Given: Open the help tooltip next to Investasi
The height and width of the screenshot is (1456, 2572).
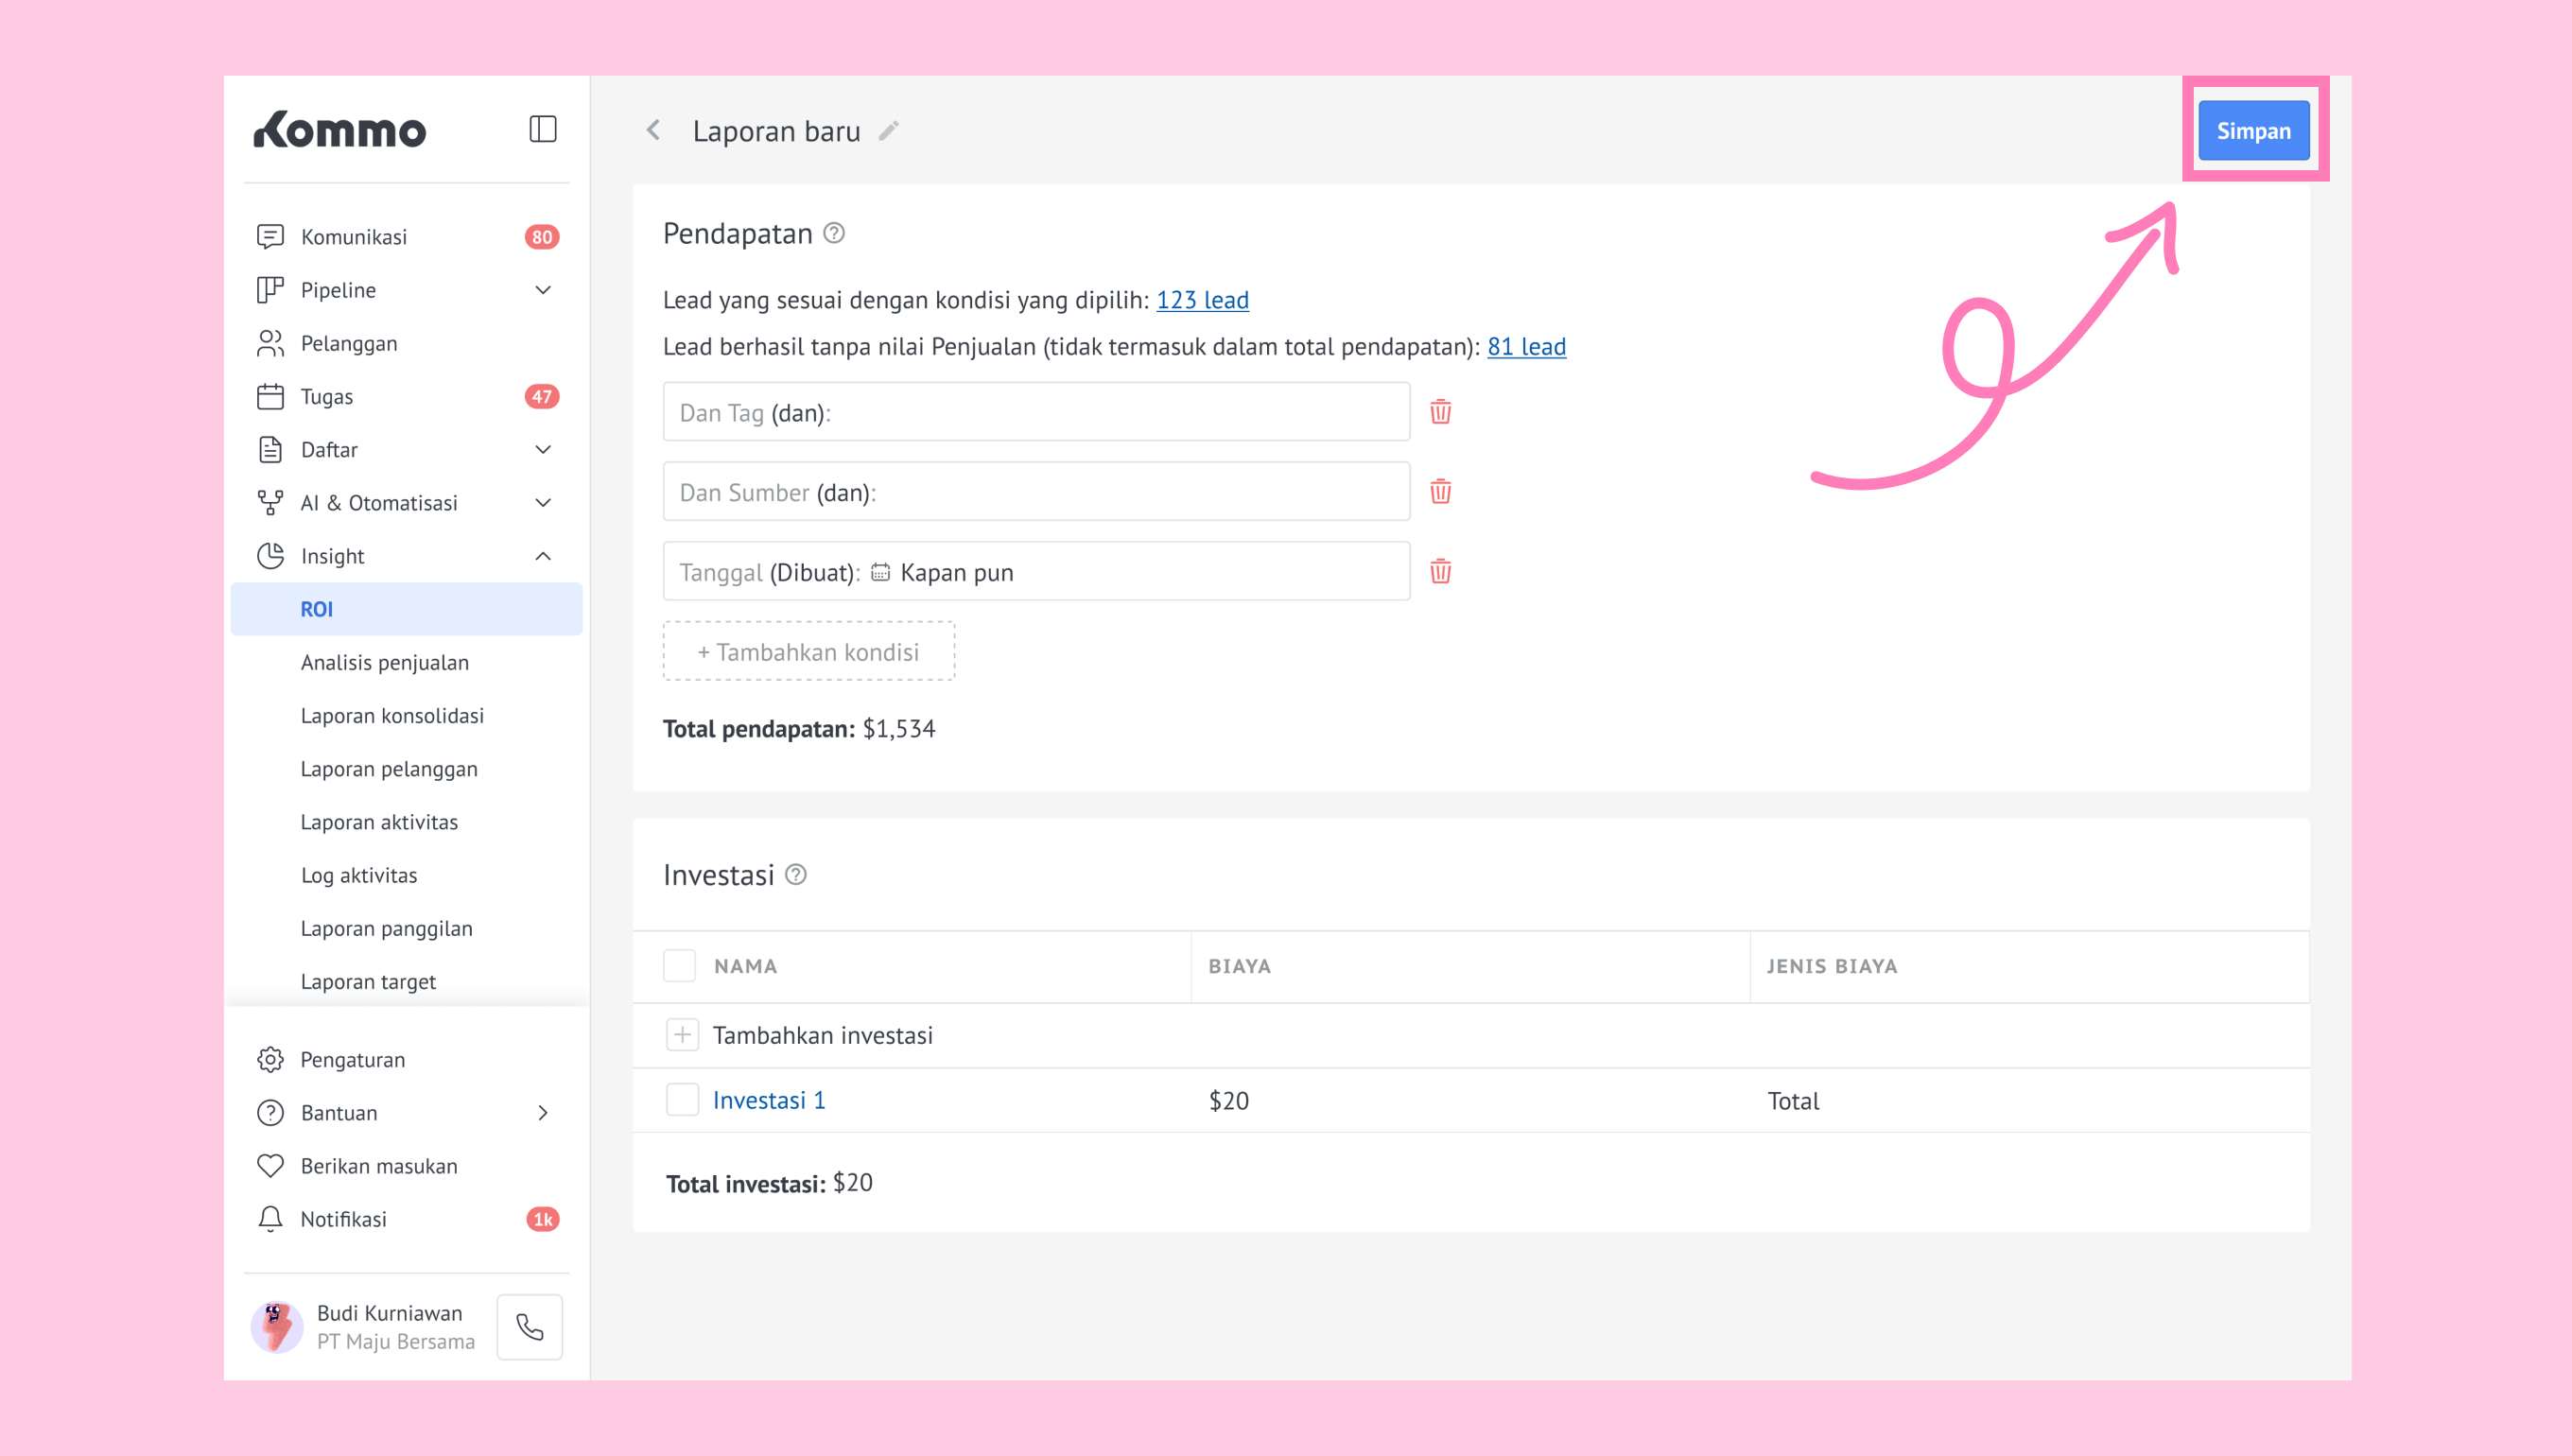Looking at the screenshot, I should pyautogui.click(x=796, y=875).
